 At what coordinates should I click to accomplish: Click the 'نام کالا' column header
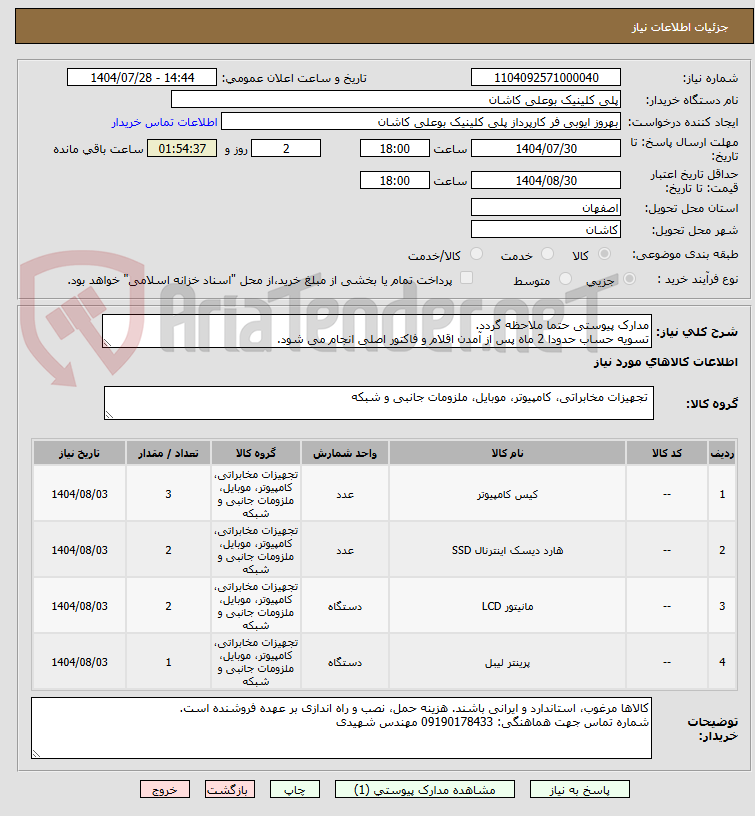(x=507, y=453)
